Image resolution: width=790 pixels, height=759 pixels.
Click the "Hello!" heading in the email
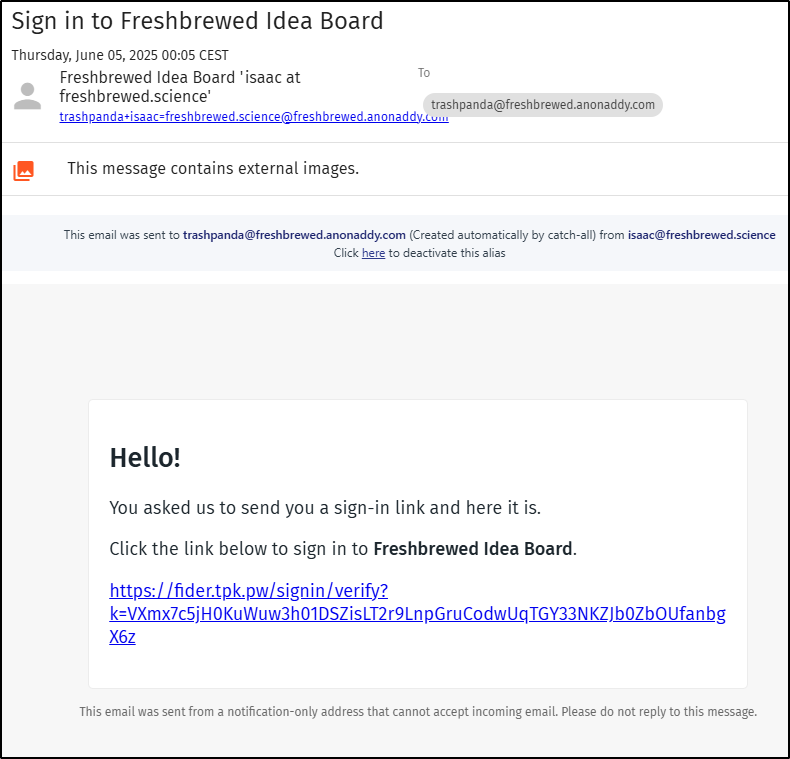pyautogui.click(x=145, y=458)
